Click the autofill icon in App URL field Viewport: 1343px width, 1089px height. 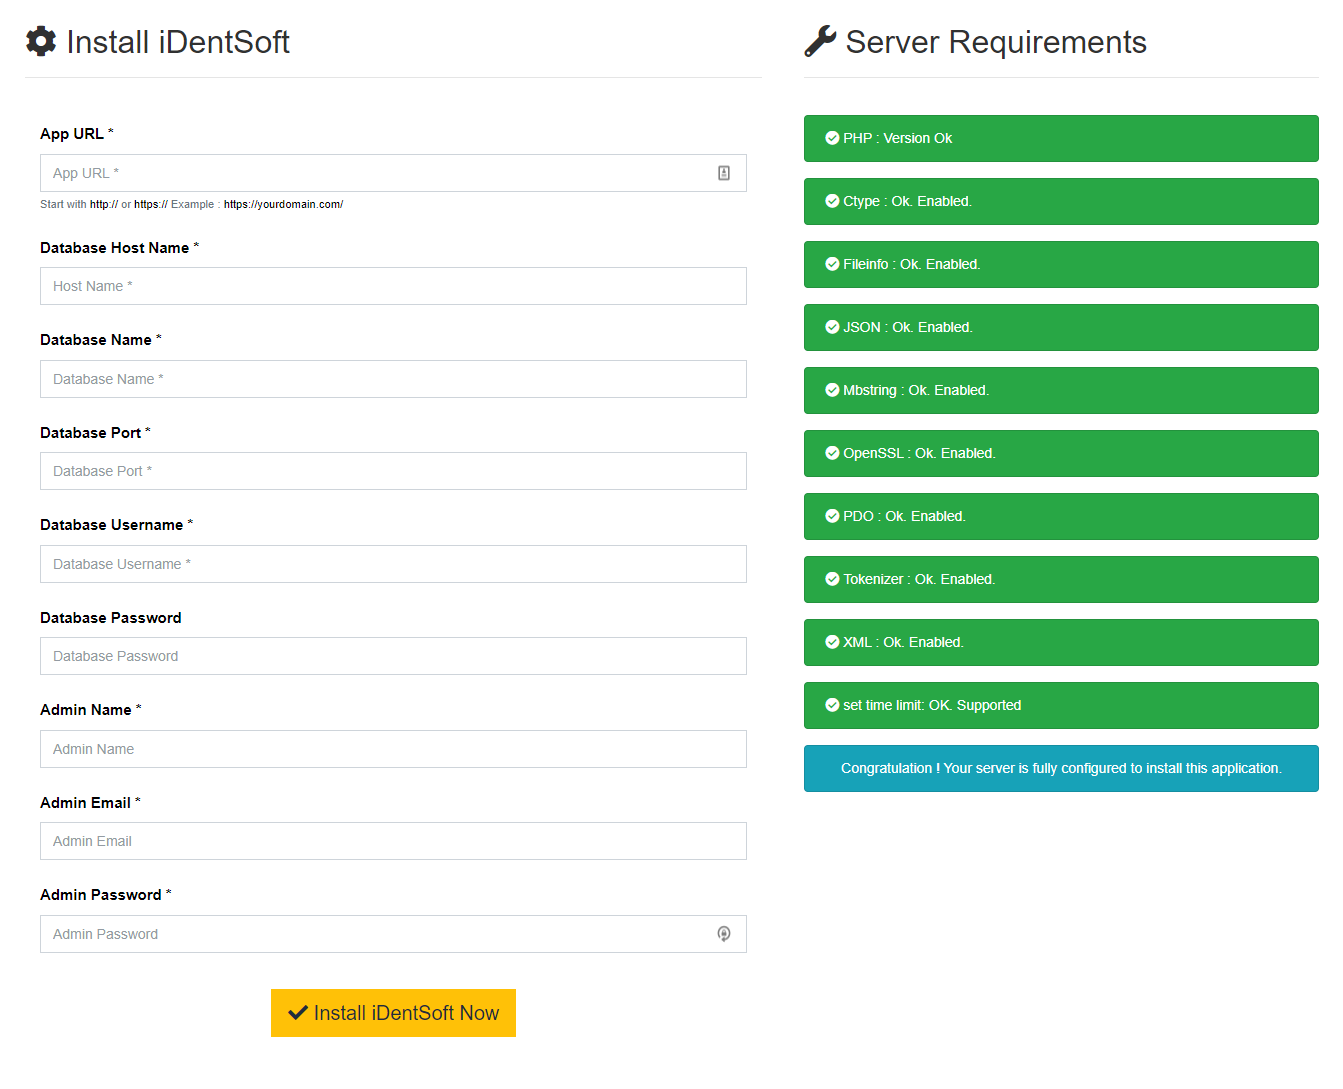724,173
